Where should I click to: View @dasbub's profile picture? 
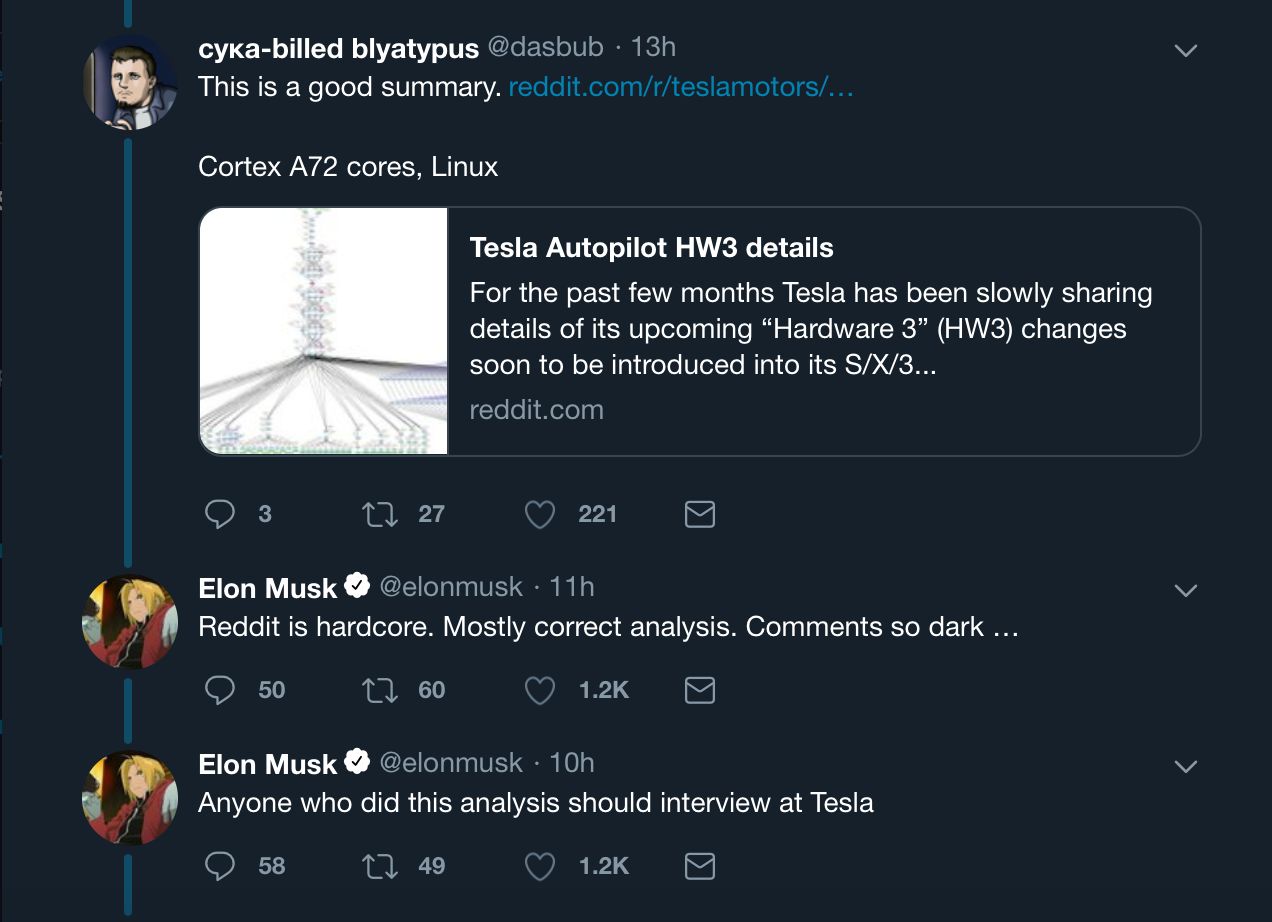pyautogui.click(x=130, y=80)
